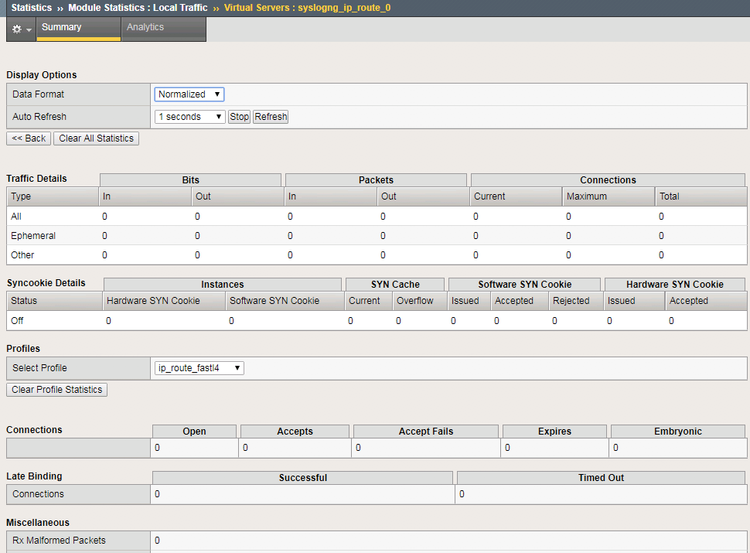
Task: Click the Embryonic connections header
Action: click(x=677, y=431)
